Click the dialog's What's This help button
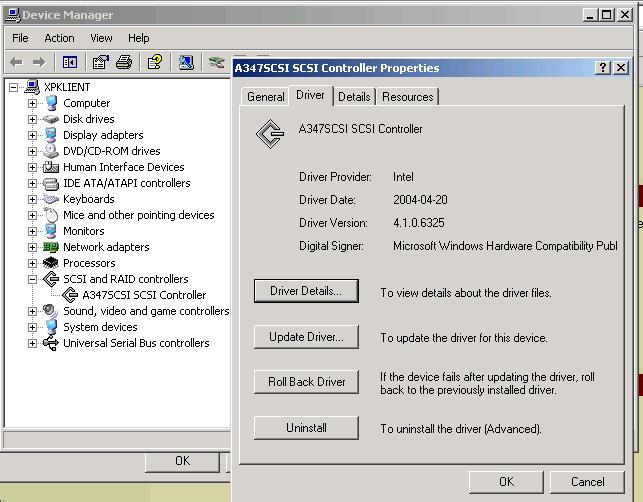643x502 pixels. (603, 67)
